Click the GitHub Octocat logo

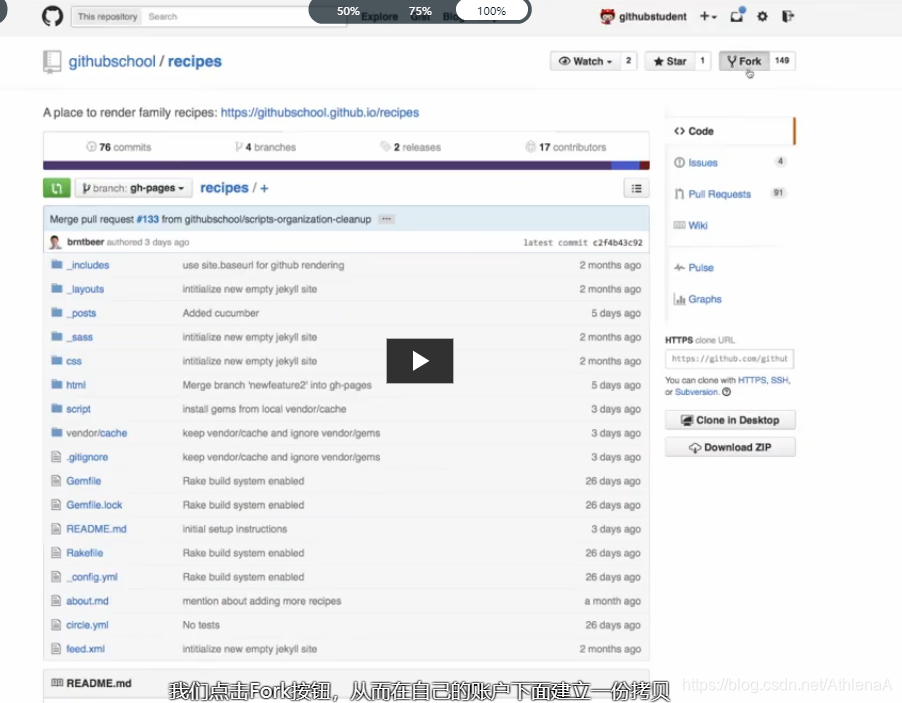[52, 16]
